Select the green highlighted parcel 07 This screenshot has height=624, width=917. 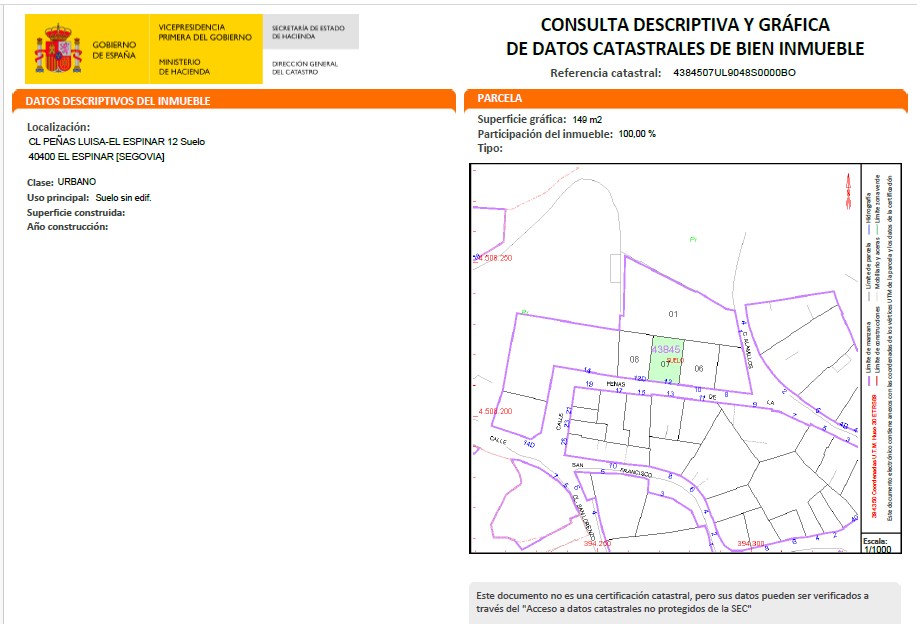pyautogui.click(x=667, y=360)
